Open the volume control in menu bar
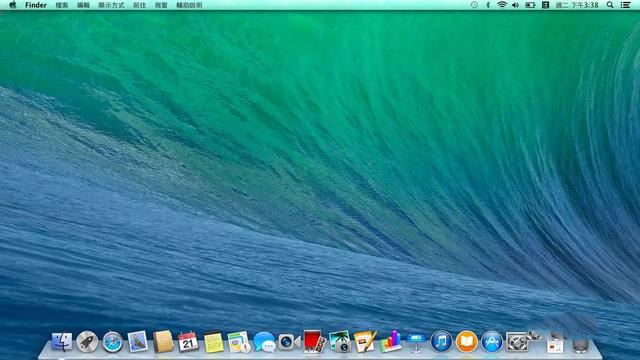Image resolution: width=640 pixels, height=360 pixels. pos(516,5)
